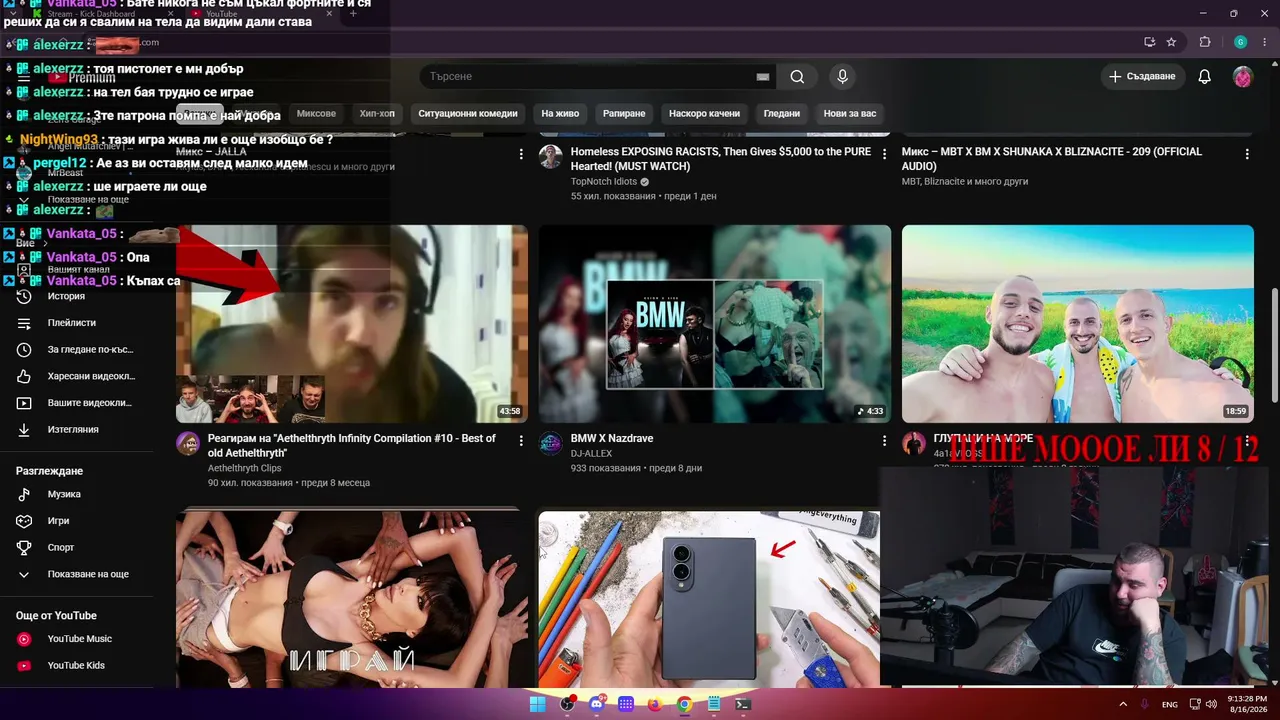This screenshot has height=720, width=1280.
Task: Open the Aethelthryth Clips channel link
Action: [x=245, y=468]
